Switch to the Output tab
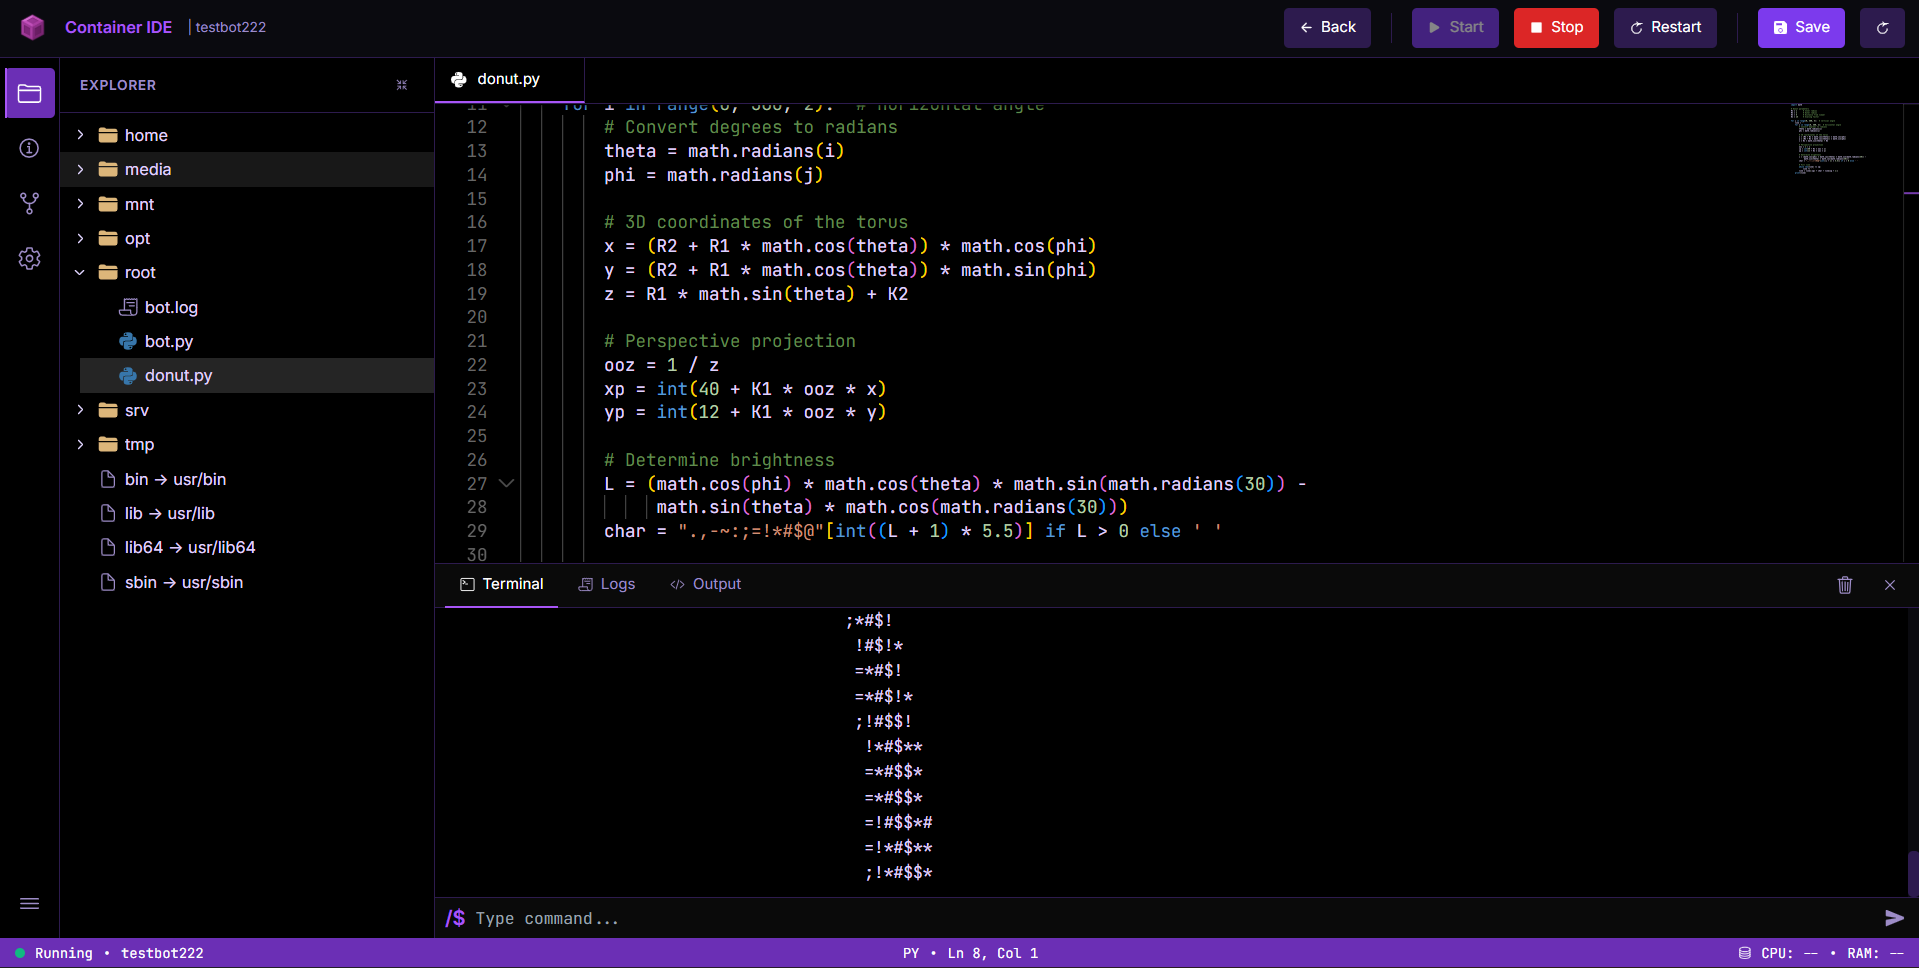This screenshot has width=1919, height=968. (705, 584)
